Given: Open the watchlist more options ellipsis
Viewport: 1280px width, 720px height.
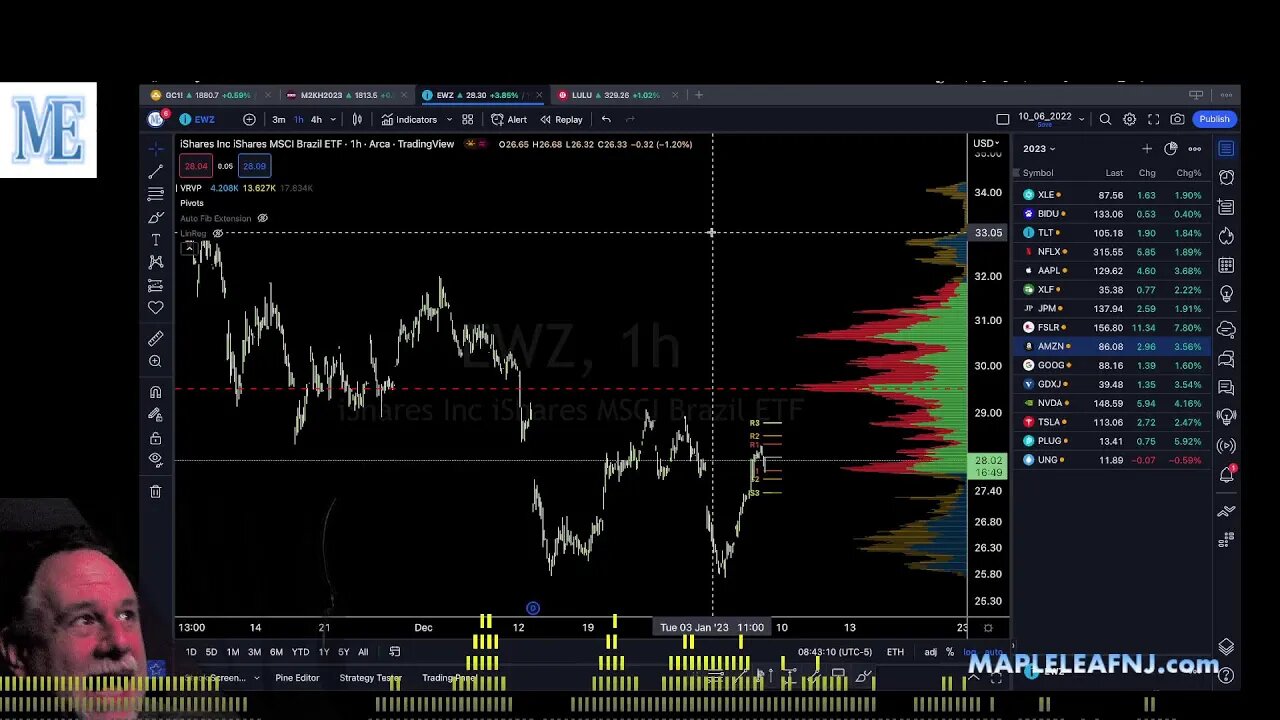Looking at the screenshot, I should point(1194,148).
